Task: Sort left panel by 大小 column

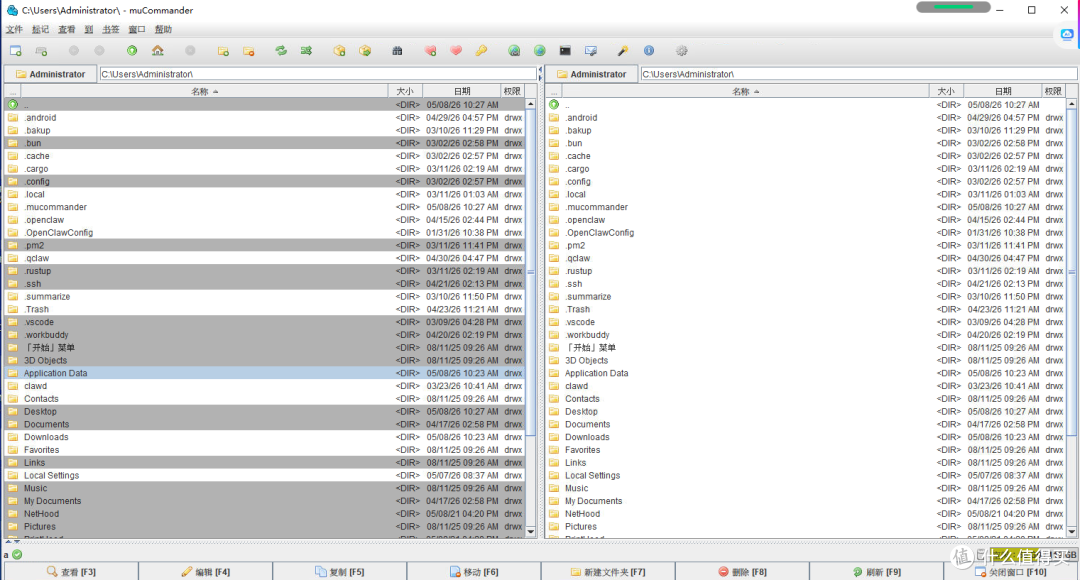Action: pos(406,91)
